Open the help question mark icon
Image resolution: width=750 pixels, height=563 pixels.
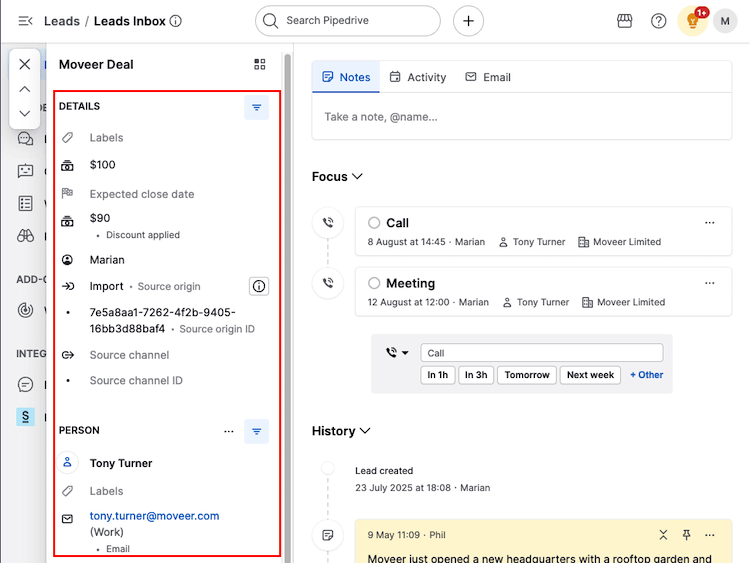point(659,21)
